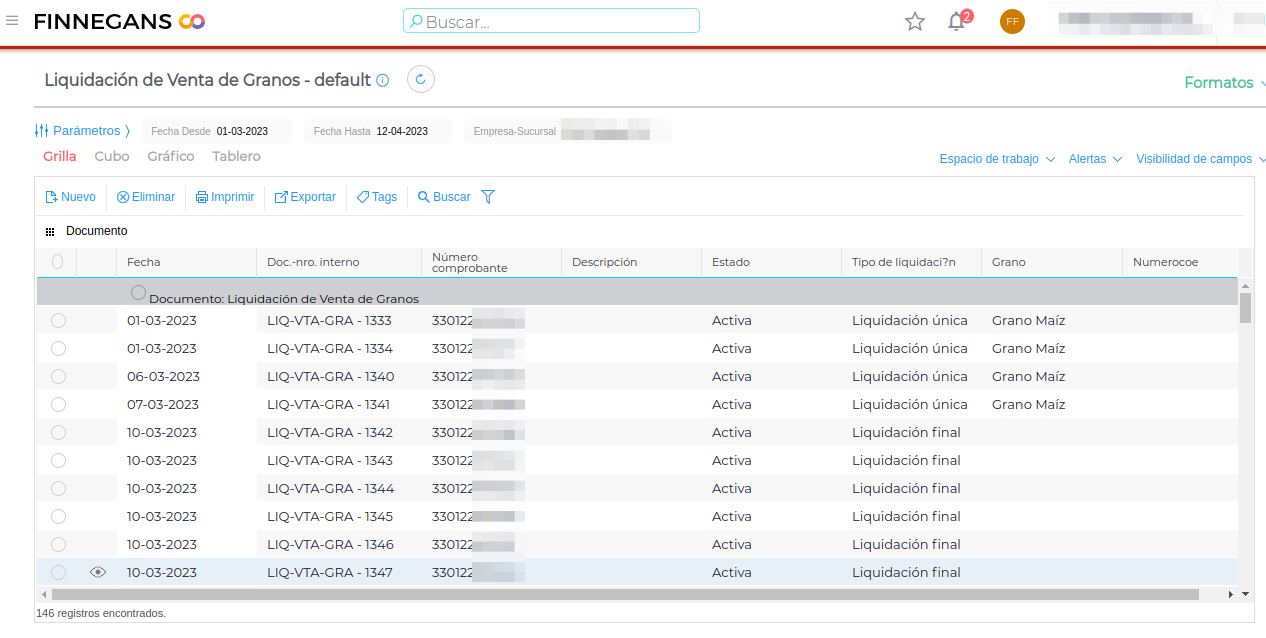Click the refresh icon beside the title
This screenshot has height=638, width=1266.
click(421, 80)
